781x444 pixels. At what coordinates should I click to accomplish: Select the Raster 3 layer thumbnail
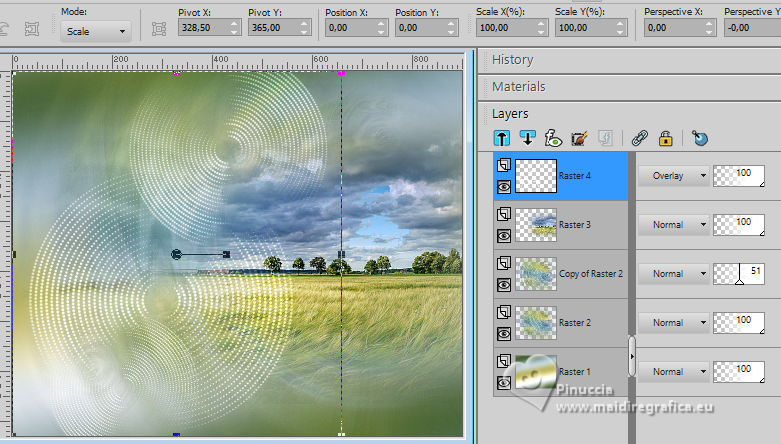[x=536, y=225]
